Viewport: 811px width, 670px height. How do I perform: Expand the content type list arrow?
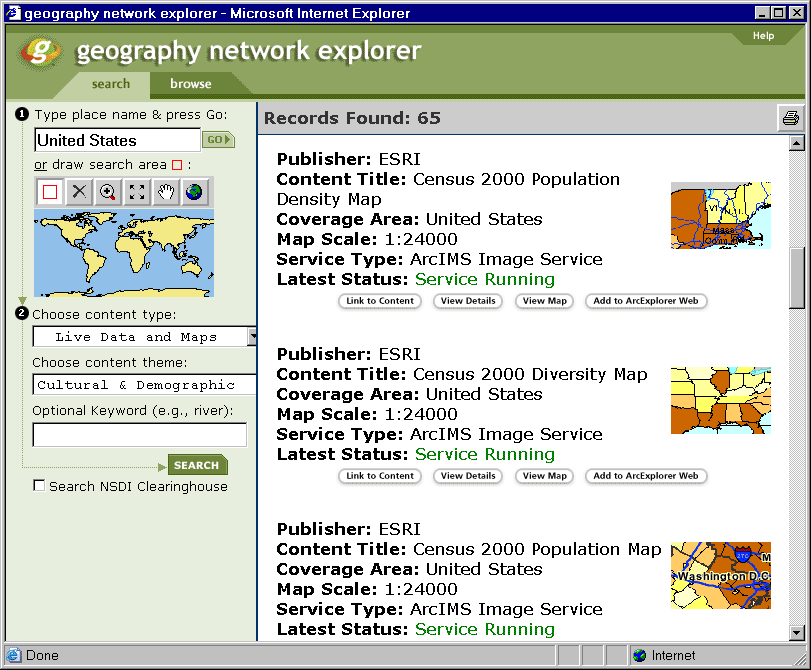click(254, 337)
